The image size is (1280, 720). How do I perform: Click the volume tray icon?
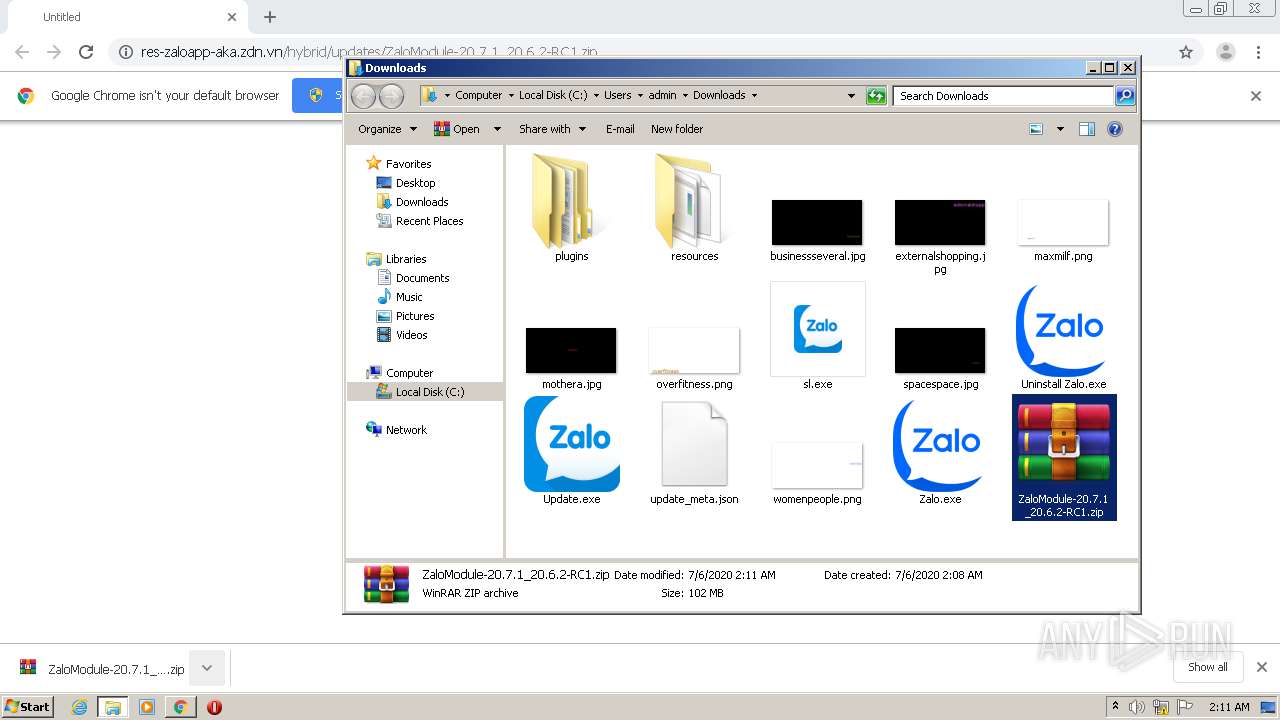(1137, 707)
